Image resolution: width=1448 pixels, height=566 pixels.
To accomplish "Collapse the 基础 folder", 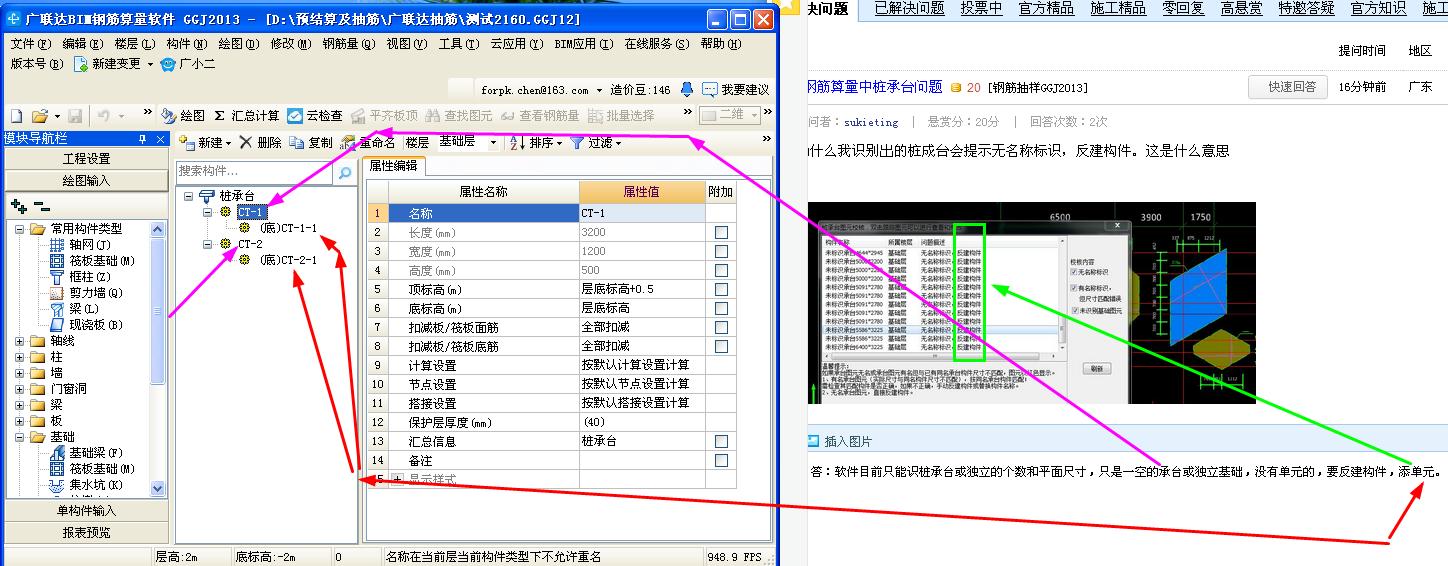I will click(x=20, y=437).
